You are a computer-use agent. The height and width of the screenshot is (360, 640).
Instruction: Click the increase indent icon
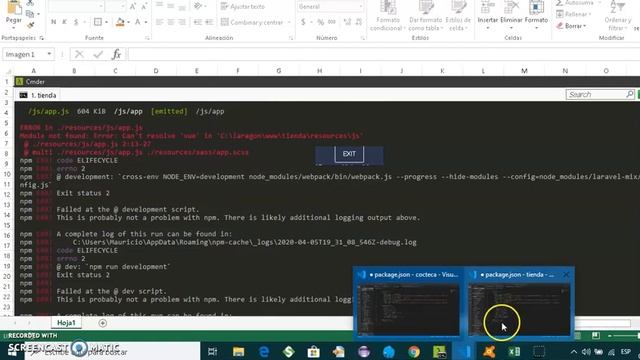pos(209,22)
